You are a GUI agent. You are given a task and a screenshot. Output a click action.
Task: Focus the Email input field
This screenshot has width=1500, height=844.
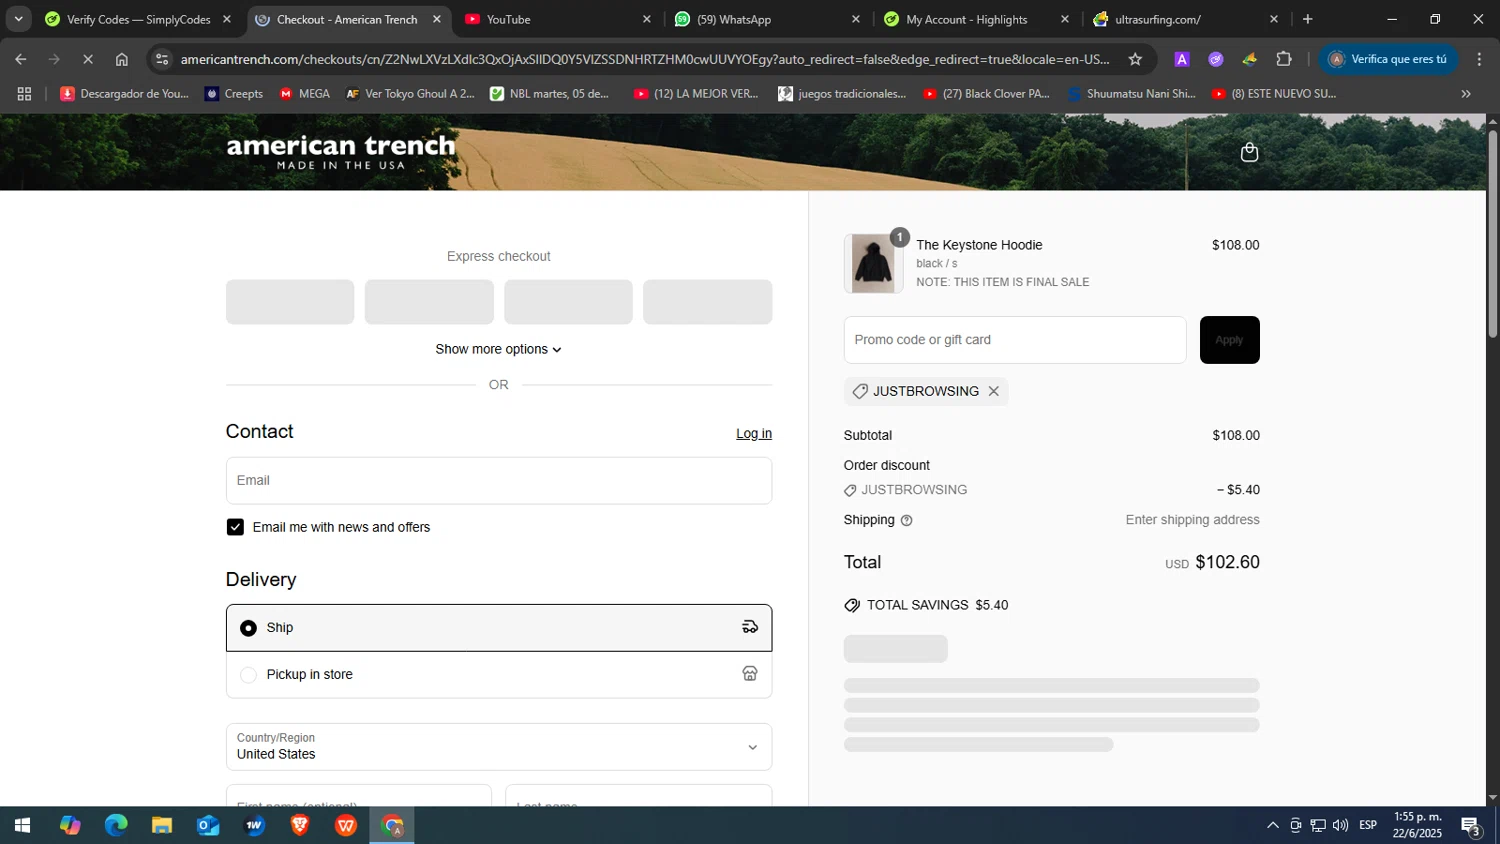499,481
